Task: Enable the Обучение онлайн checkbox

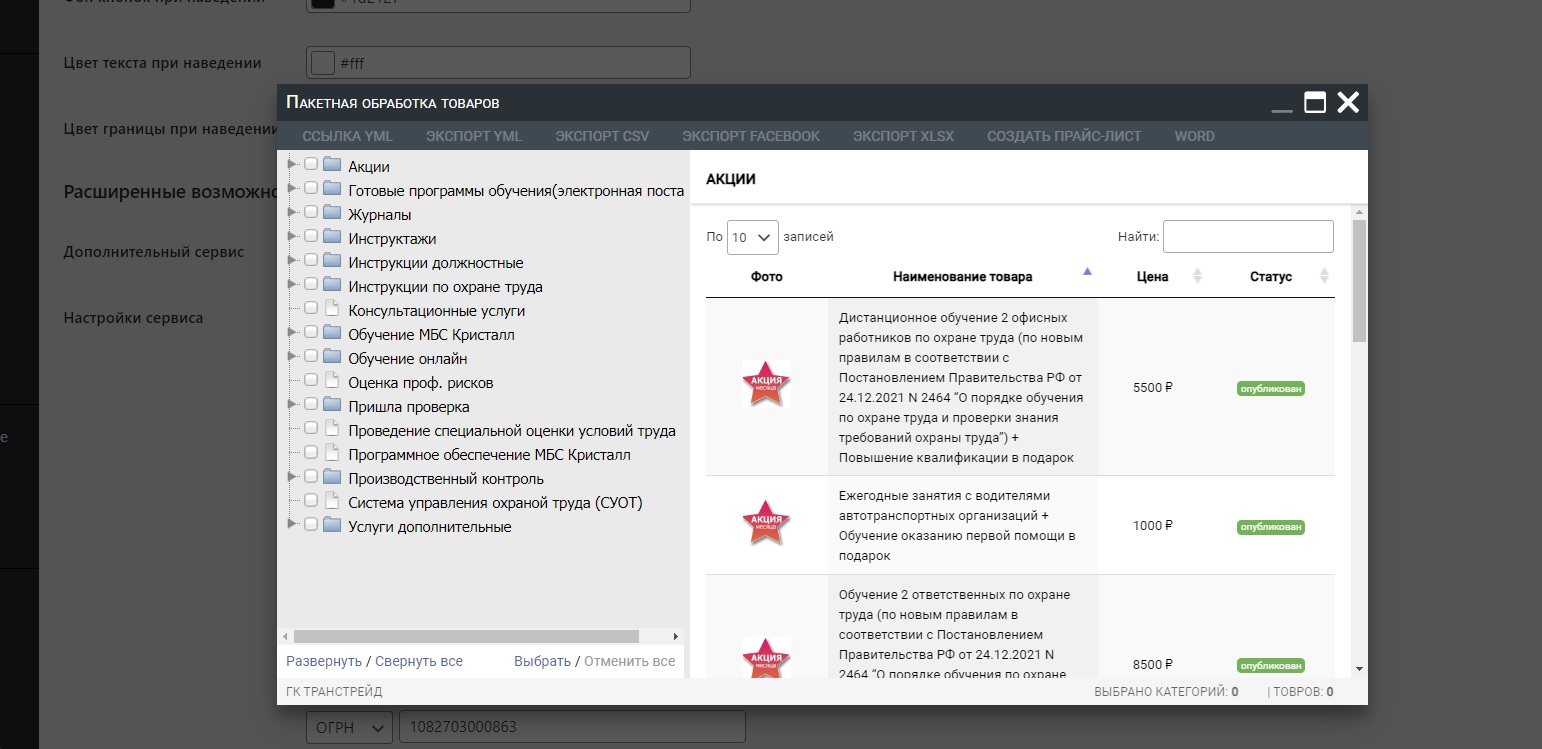Action: pyautogui.click(x=311, y=356)
